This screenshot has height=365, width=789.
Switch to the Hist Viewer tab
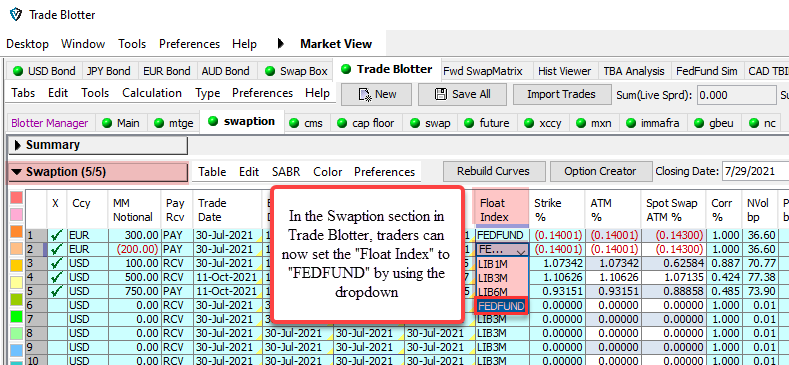click(x=565, y=71)
